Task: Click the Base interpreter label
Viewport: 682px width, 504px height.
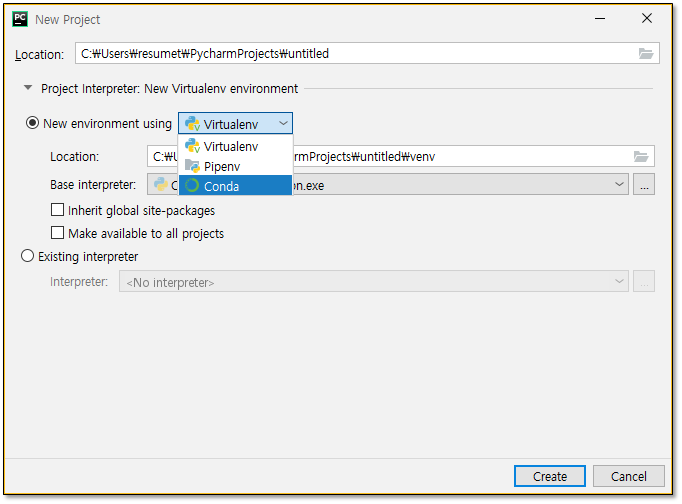Action: click(x=93, y=185)
